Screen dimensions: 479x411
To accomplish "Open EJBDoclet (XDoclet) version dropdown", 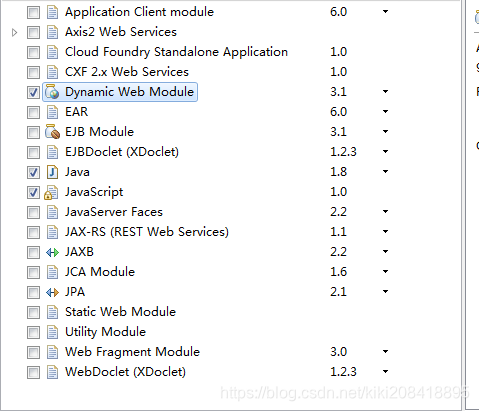I will click(x=385, y=151).
